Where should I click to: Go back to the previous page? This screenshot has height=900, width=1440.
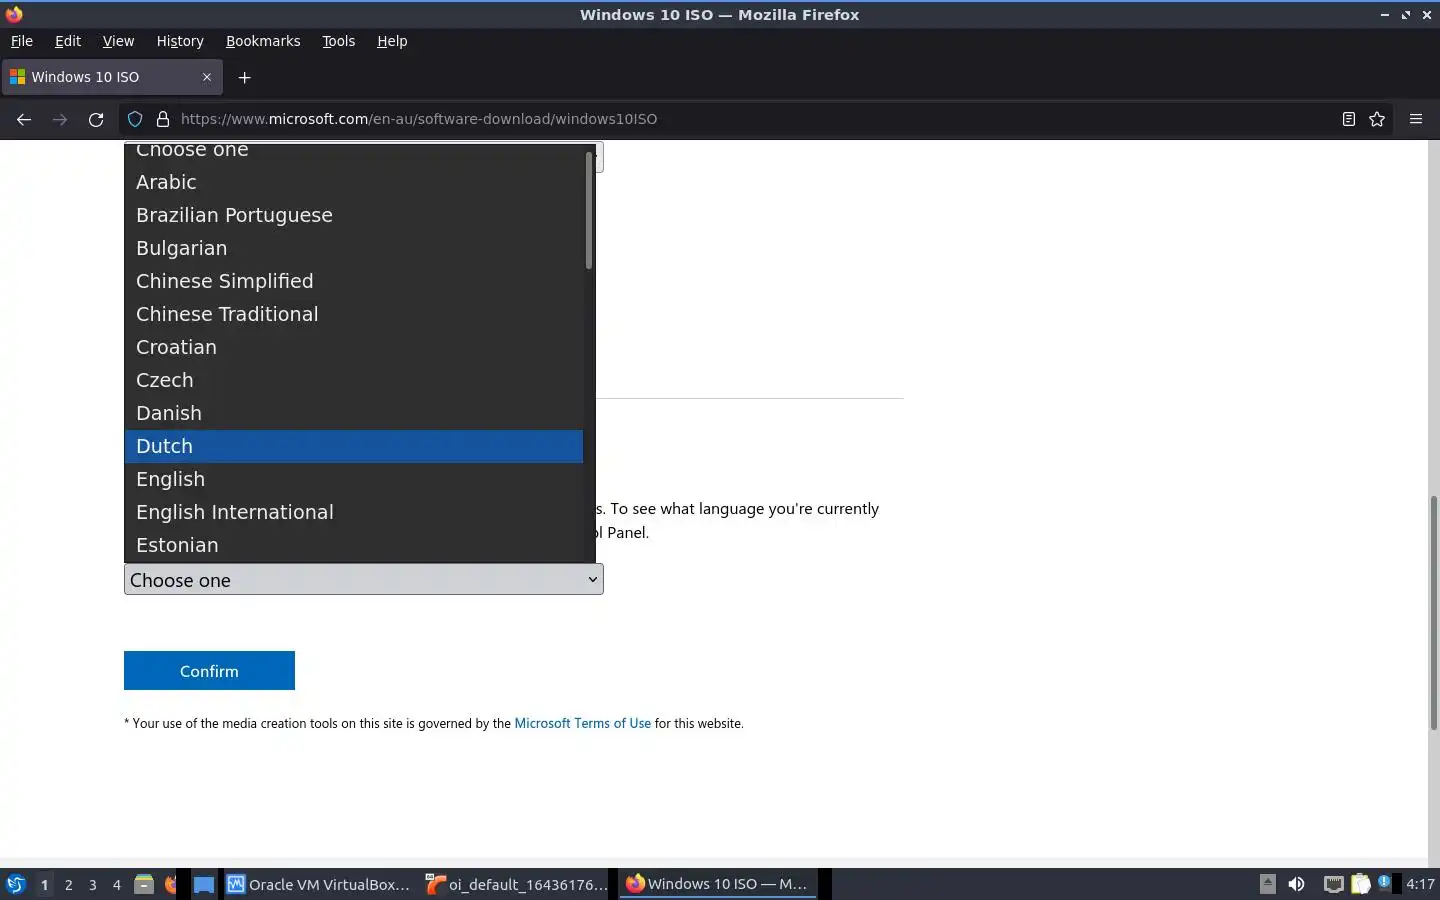coord(24,119)
